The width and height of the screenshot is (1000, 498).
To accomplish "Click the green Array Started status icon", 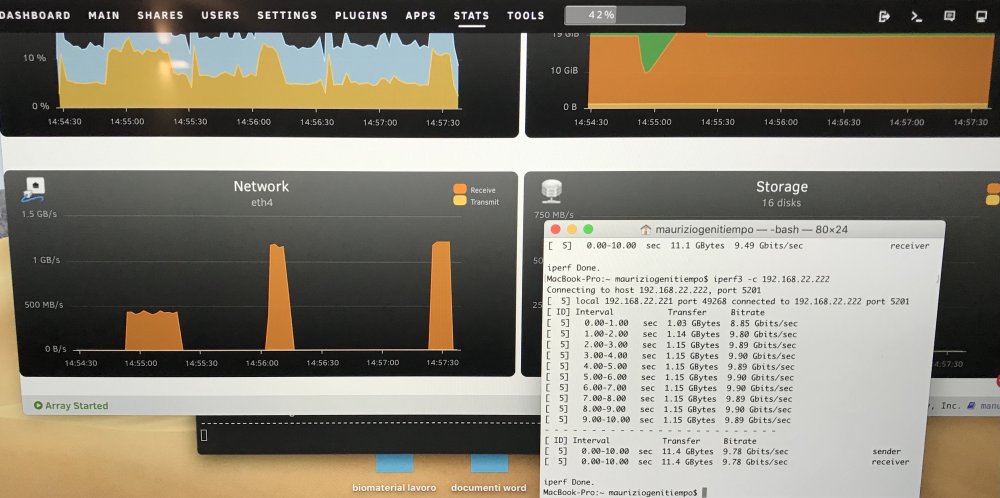I will pyautogui.click(x=38, y=406).
